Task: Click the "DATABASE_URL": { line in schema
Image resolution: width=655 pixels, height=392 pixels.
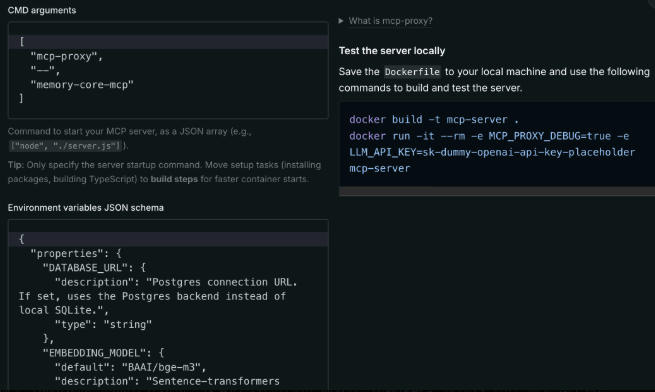Action: coord(94,268)
